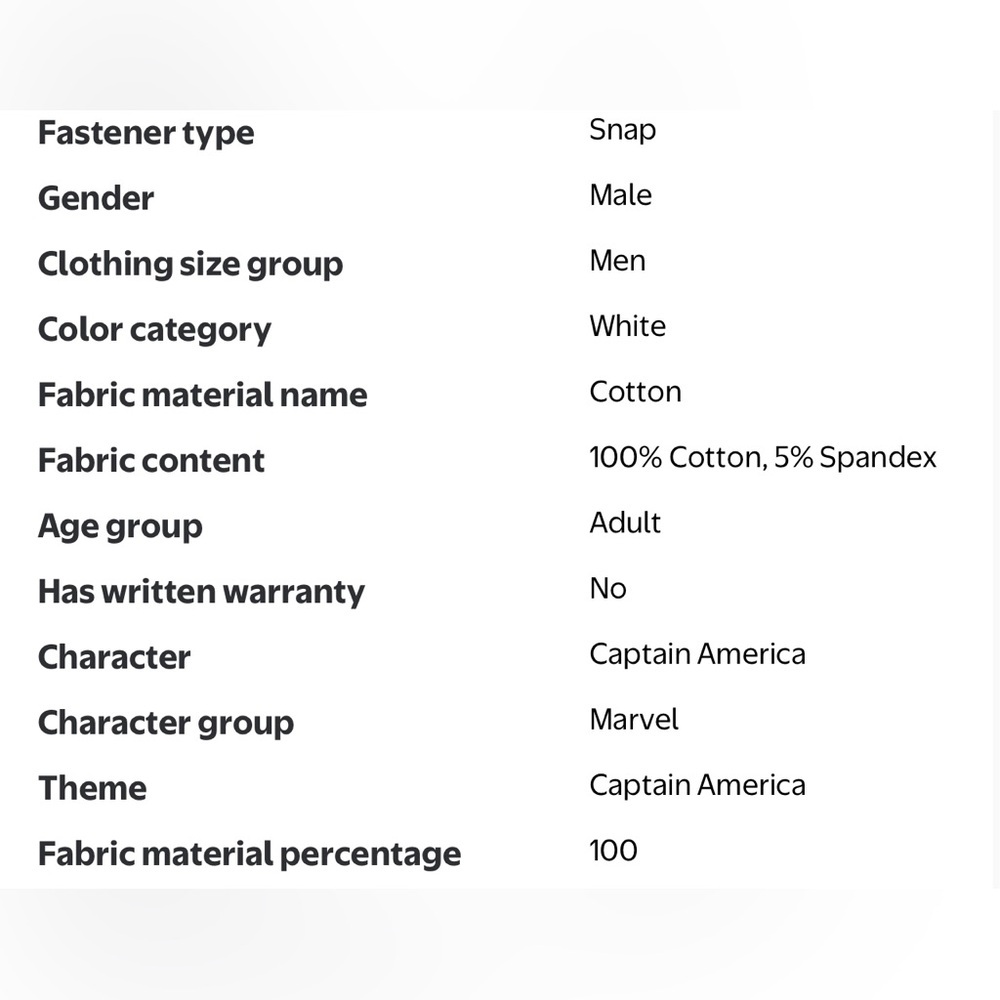Select the "No" warranty value
This screenshot has width=1000, height=1000.
607,589
